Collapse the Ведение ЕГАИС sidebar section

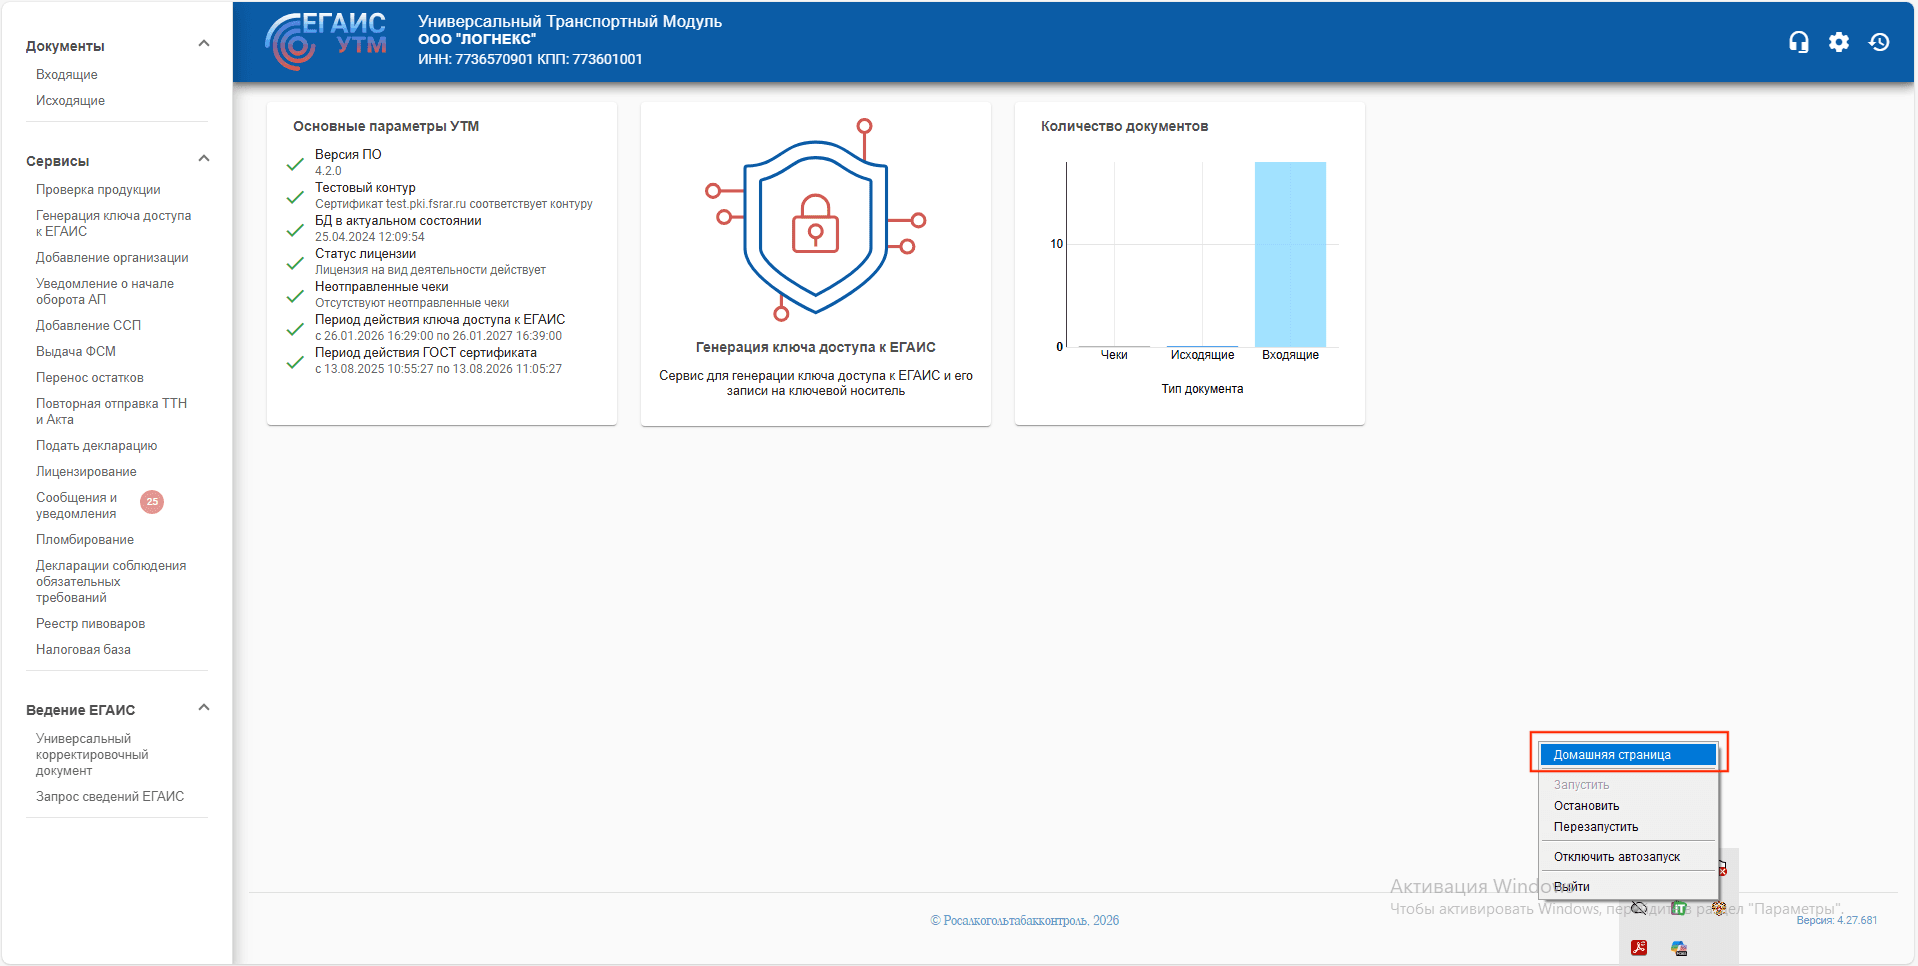204,708
